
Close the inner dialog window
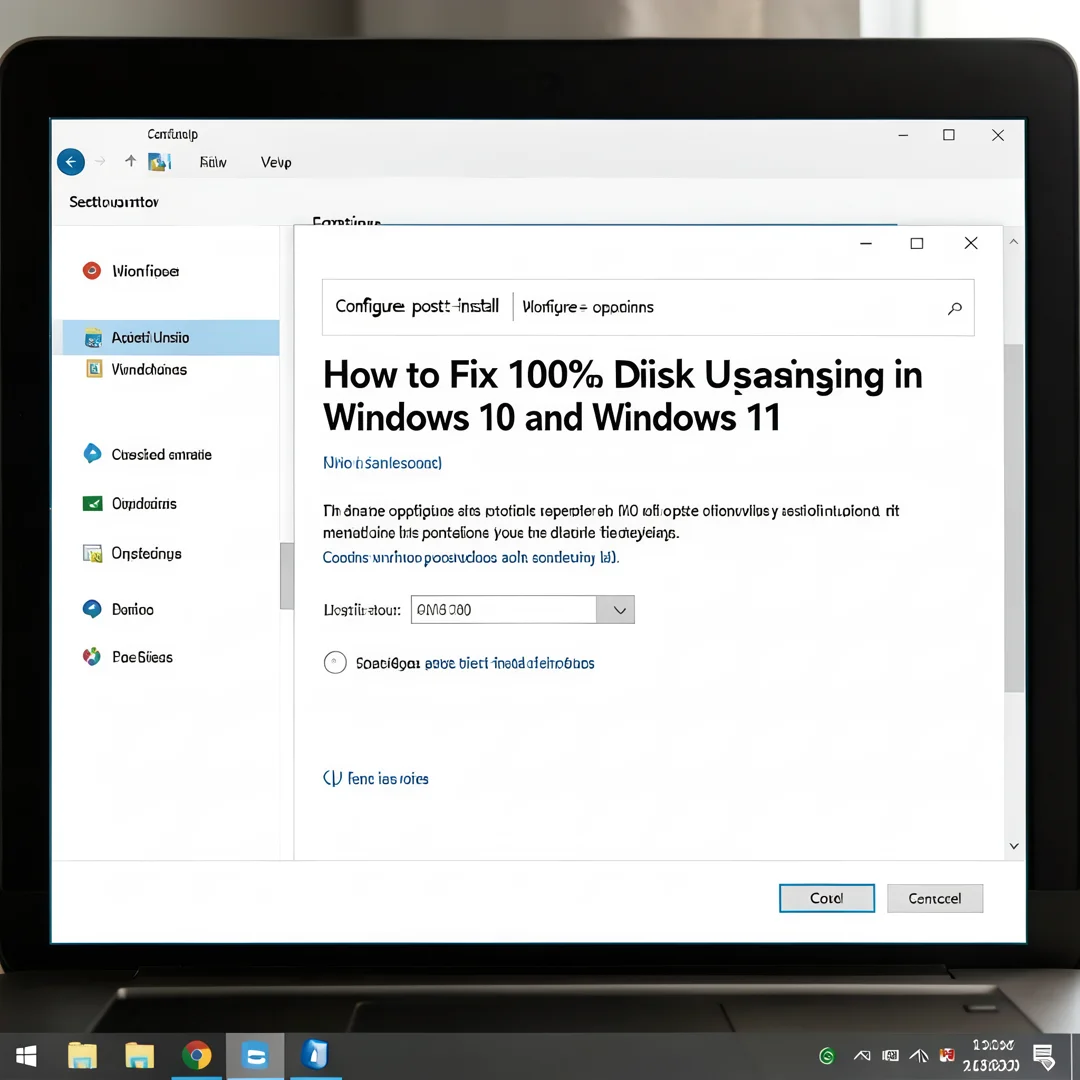coord(971,242)
